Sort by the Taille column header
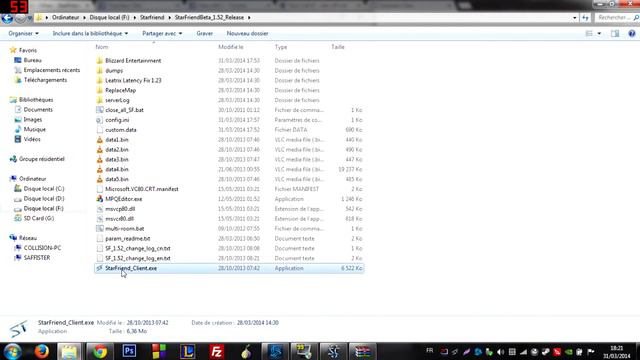This screenshot has width=640, height=360. tap(338, 47)
